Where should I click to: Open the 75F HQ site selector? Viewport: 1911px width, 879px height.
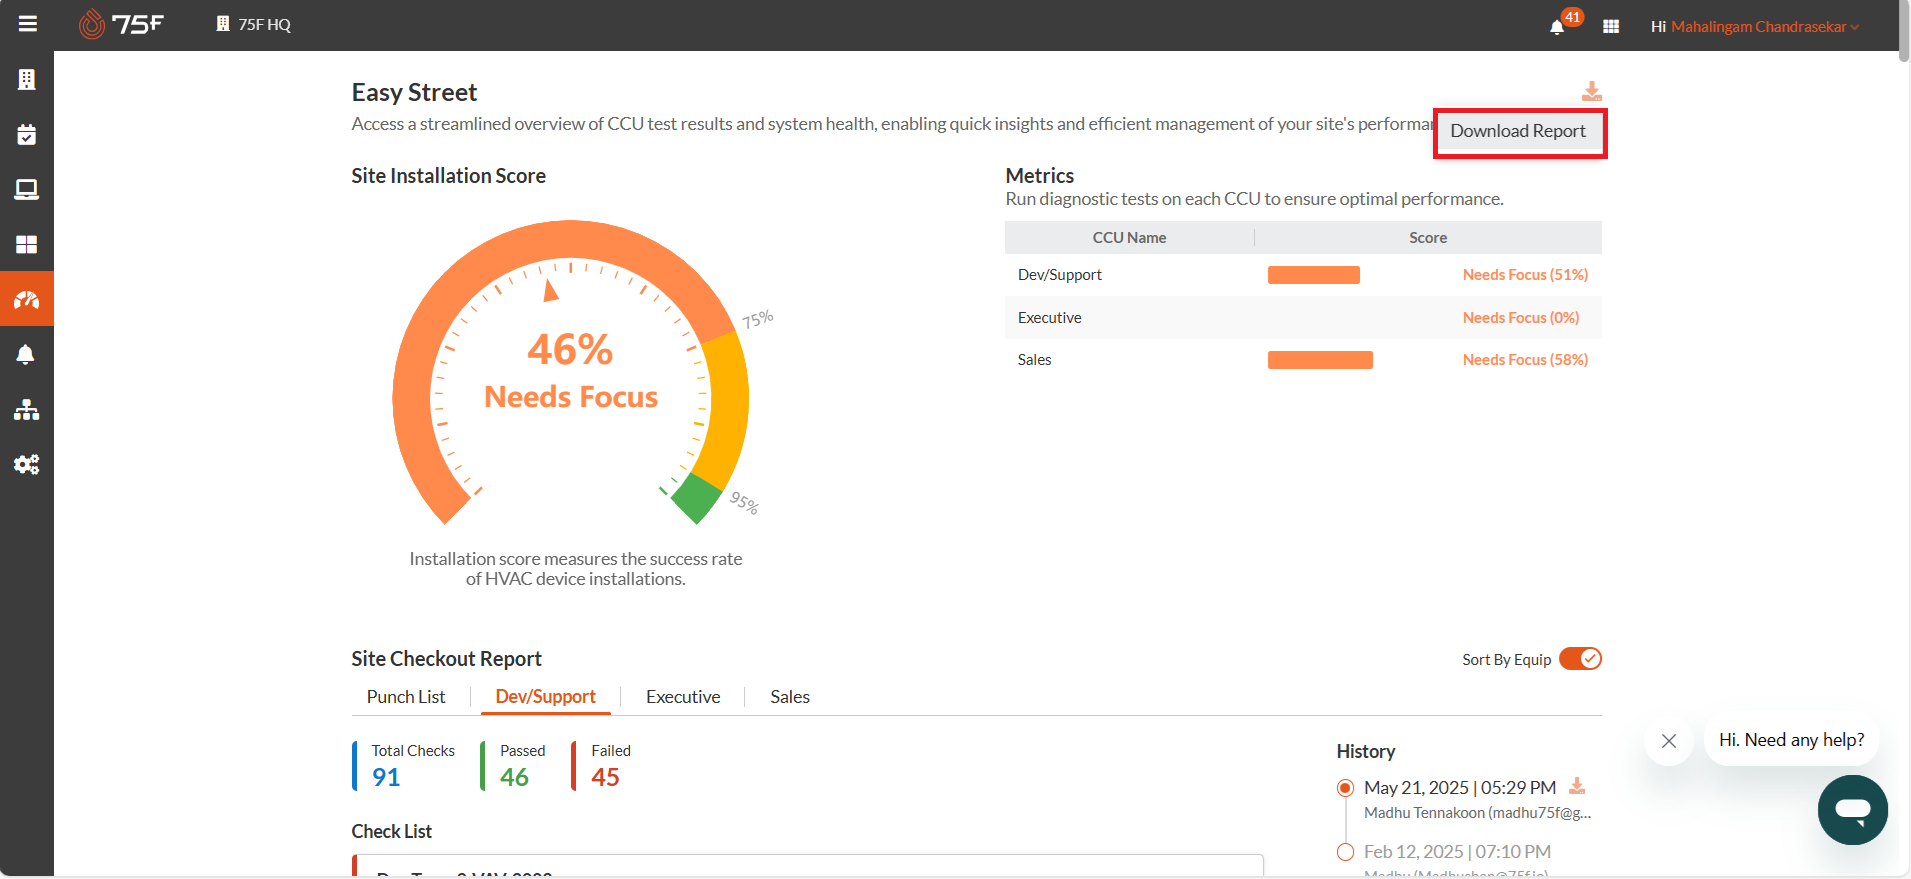coord(253,24)
